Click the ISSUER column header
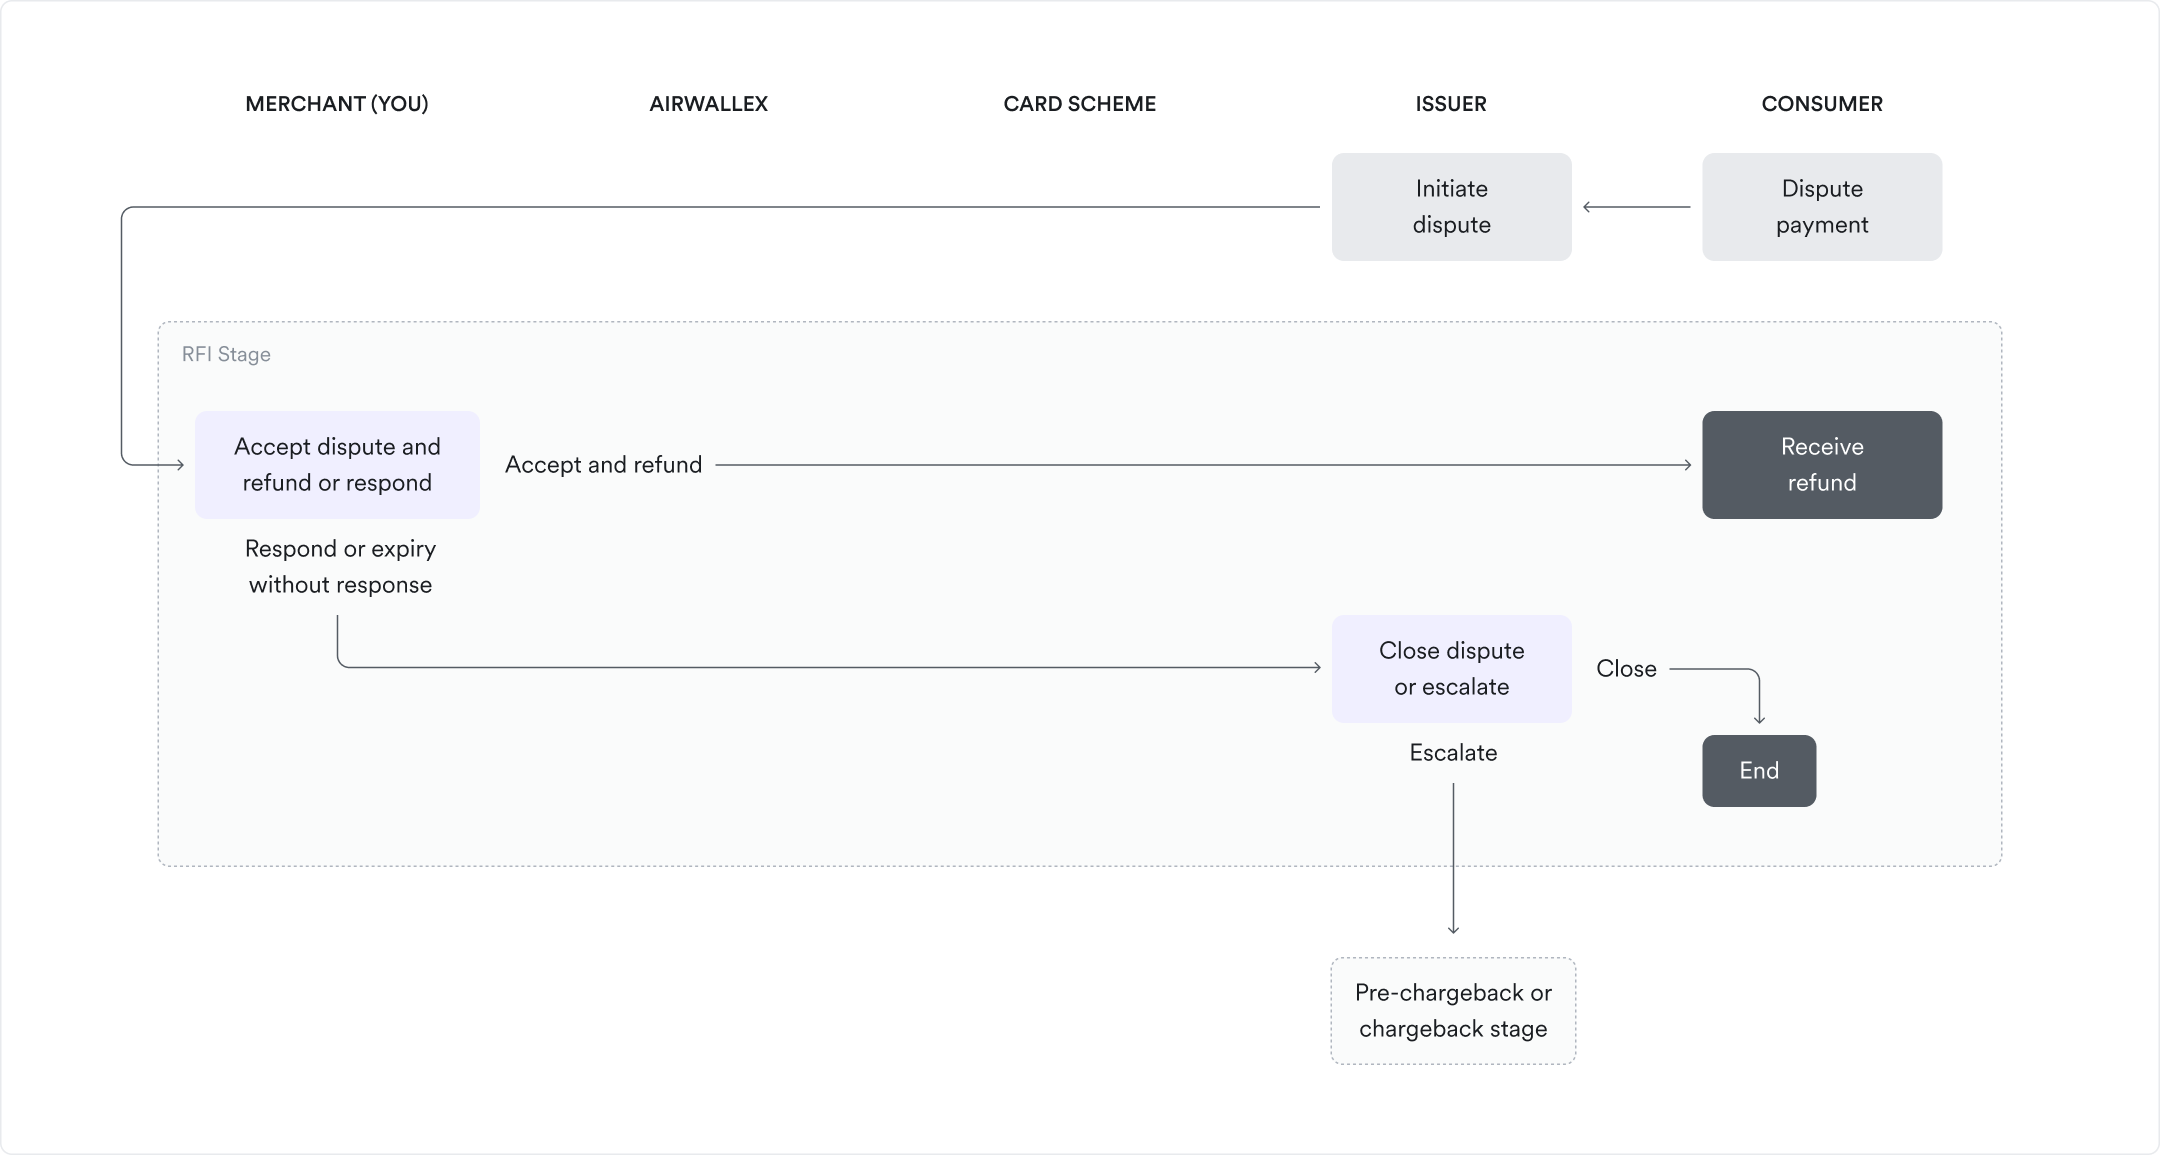The height and width of the screenshot is (1155, 2160). (x=1450, y=104)
